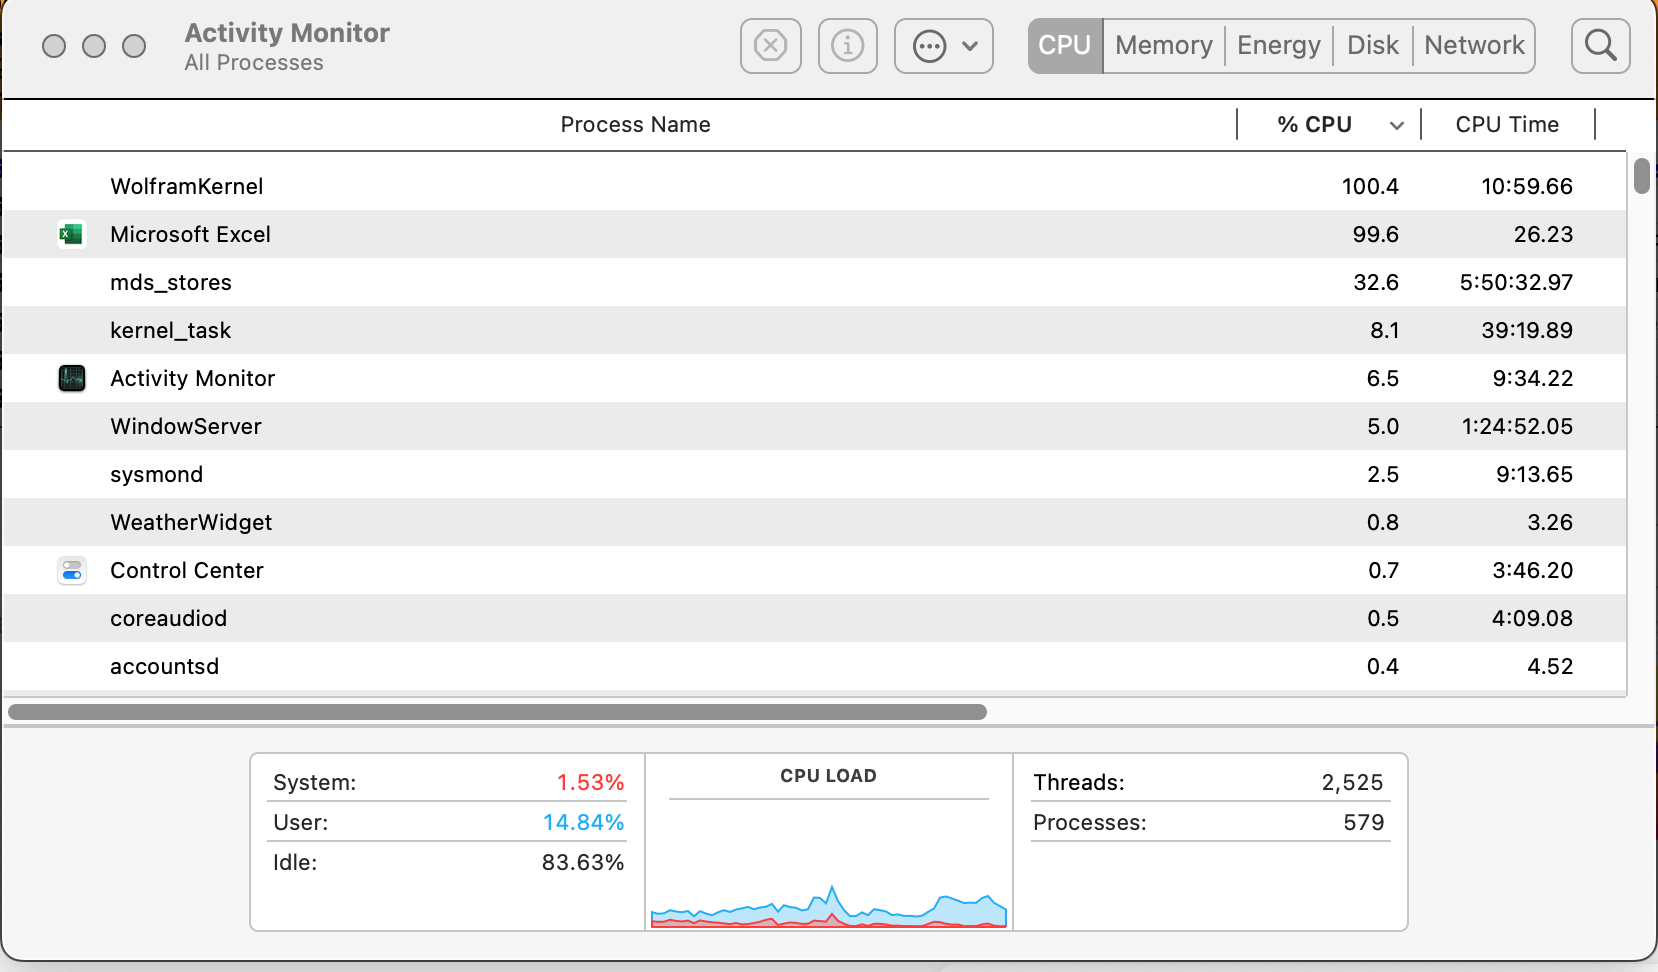1658x972 pixels.
Task: Select the WindowServer process row
Action: (815, 426)
